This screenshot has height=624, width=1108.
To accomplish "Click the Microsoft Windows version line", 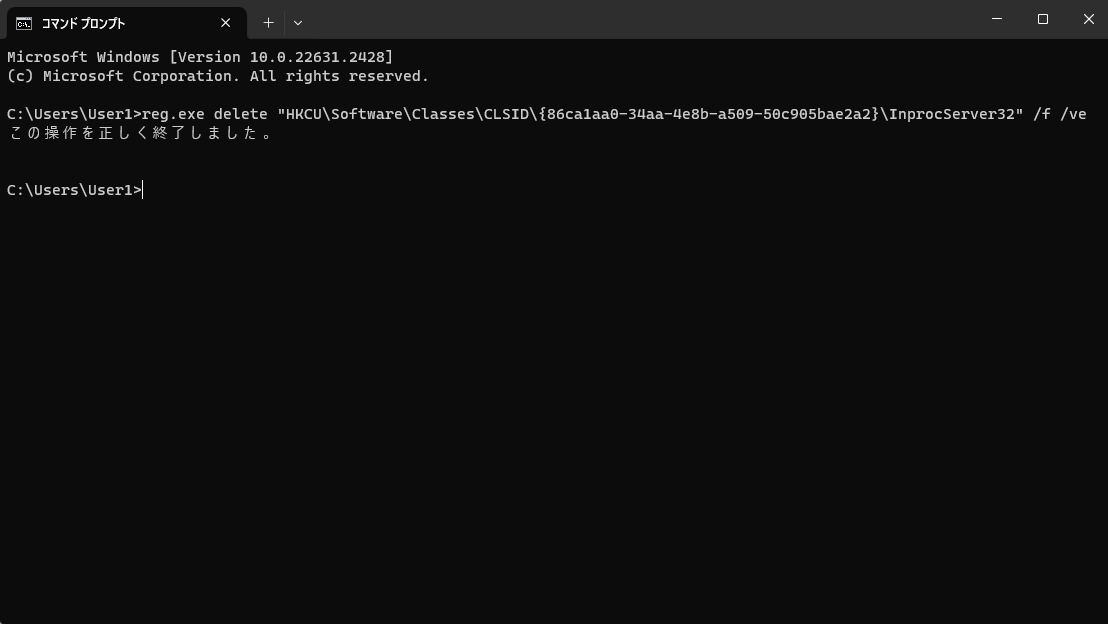I will pyautogui.click(x=200, y=57).
